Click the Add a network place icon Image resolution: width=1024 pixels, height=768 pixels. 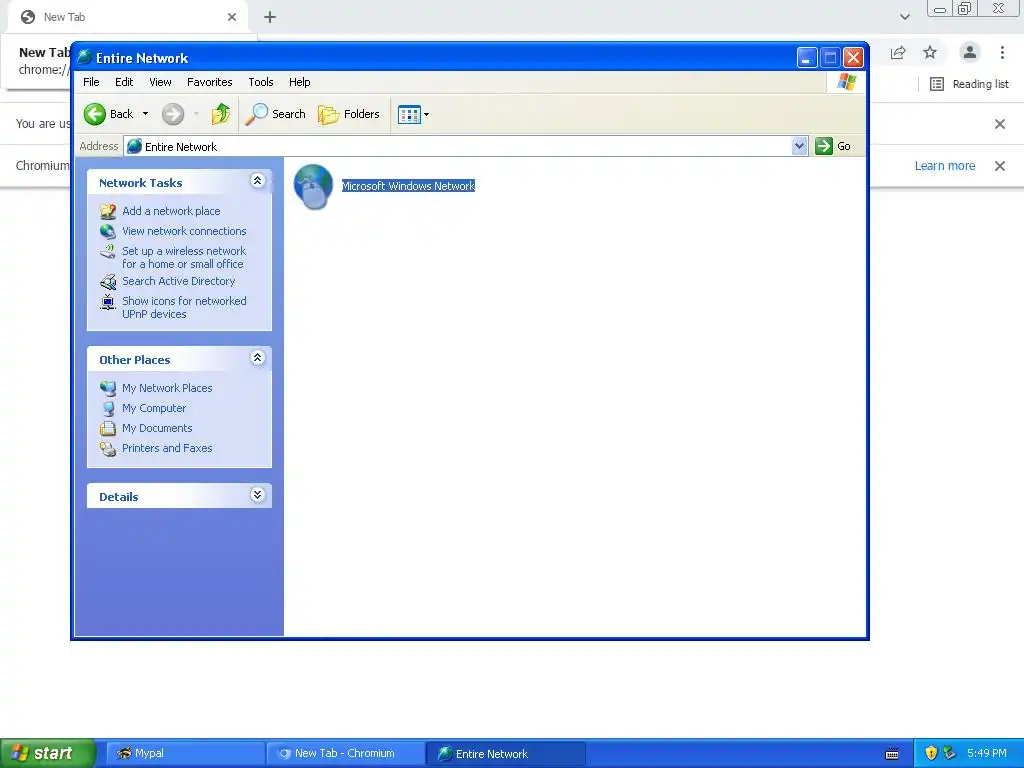108,211
